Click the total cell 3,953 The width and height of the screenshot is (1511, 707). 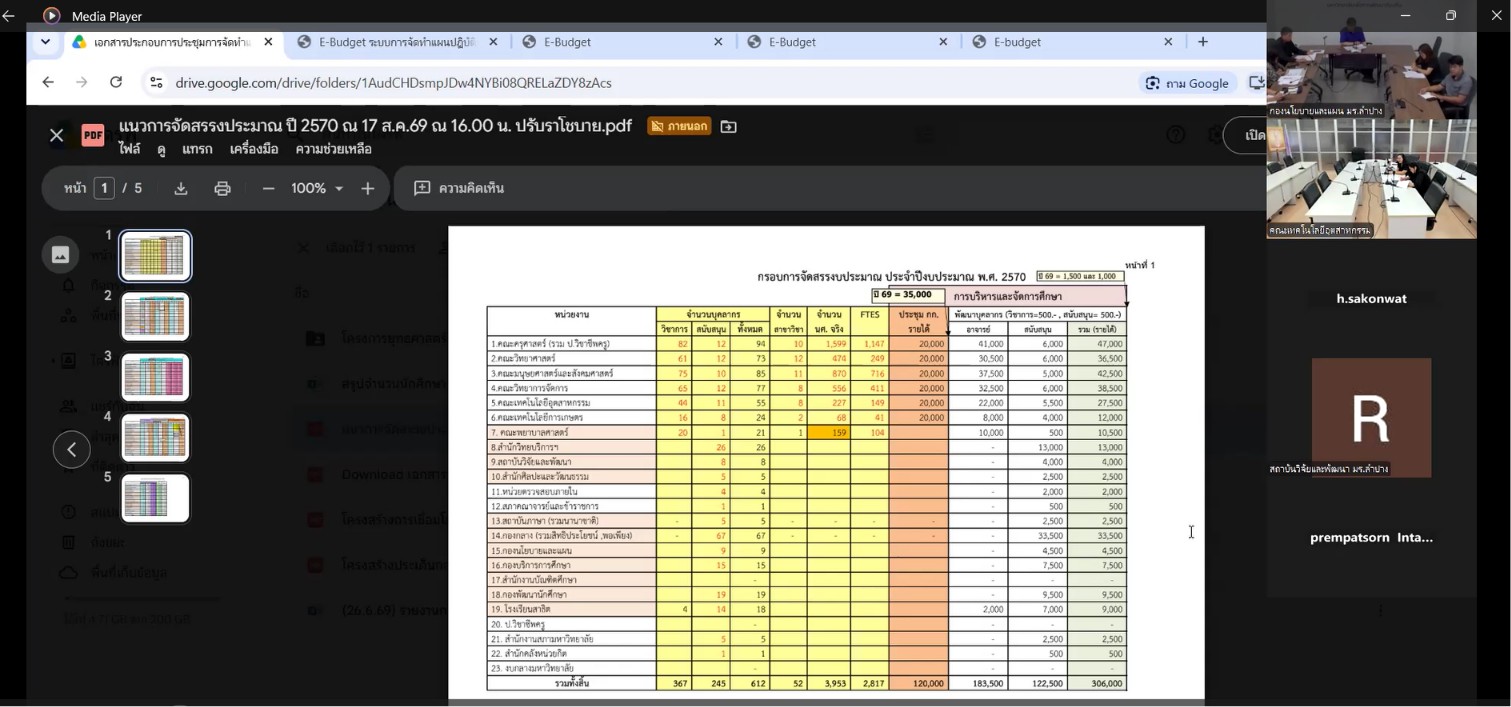point(828,684)
